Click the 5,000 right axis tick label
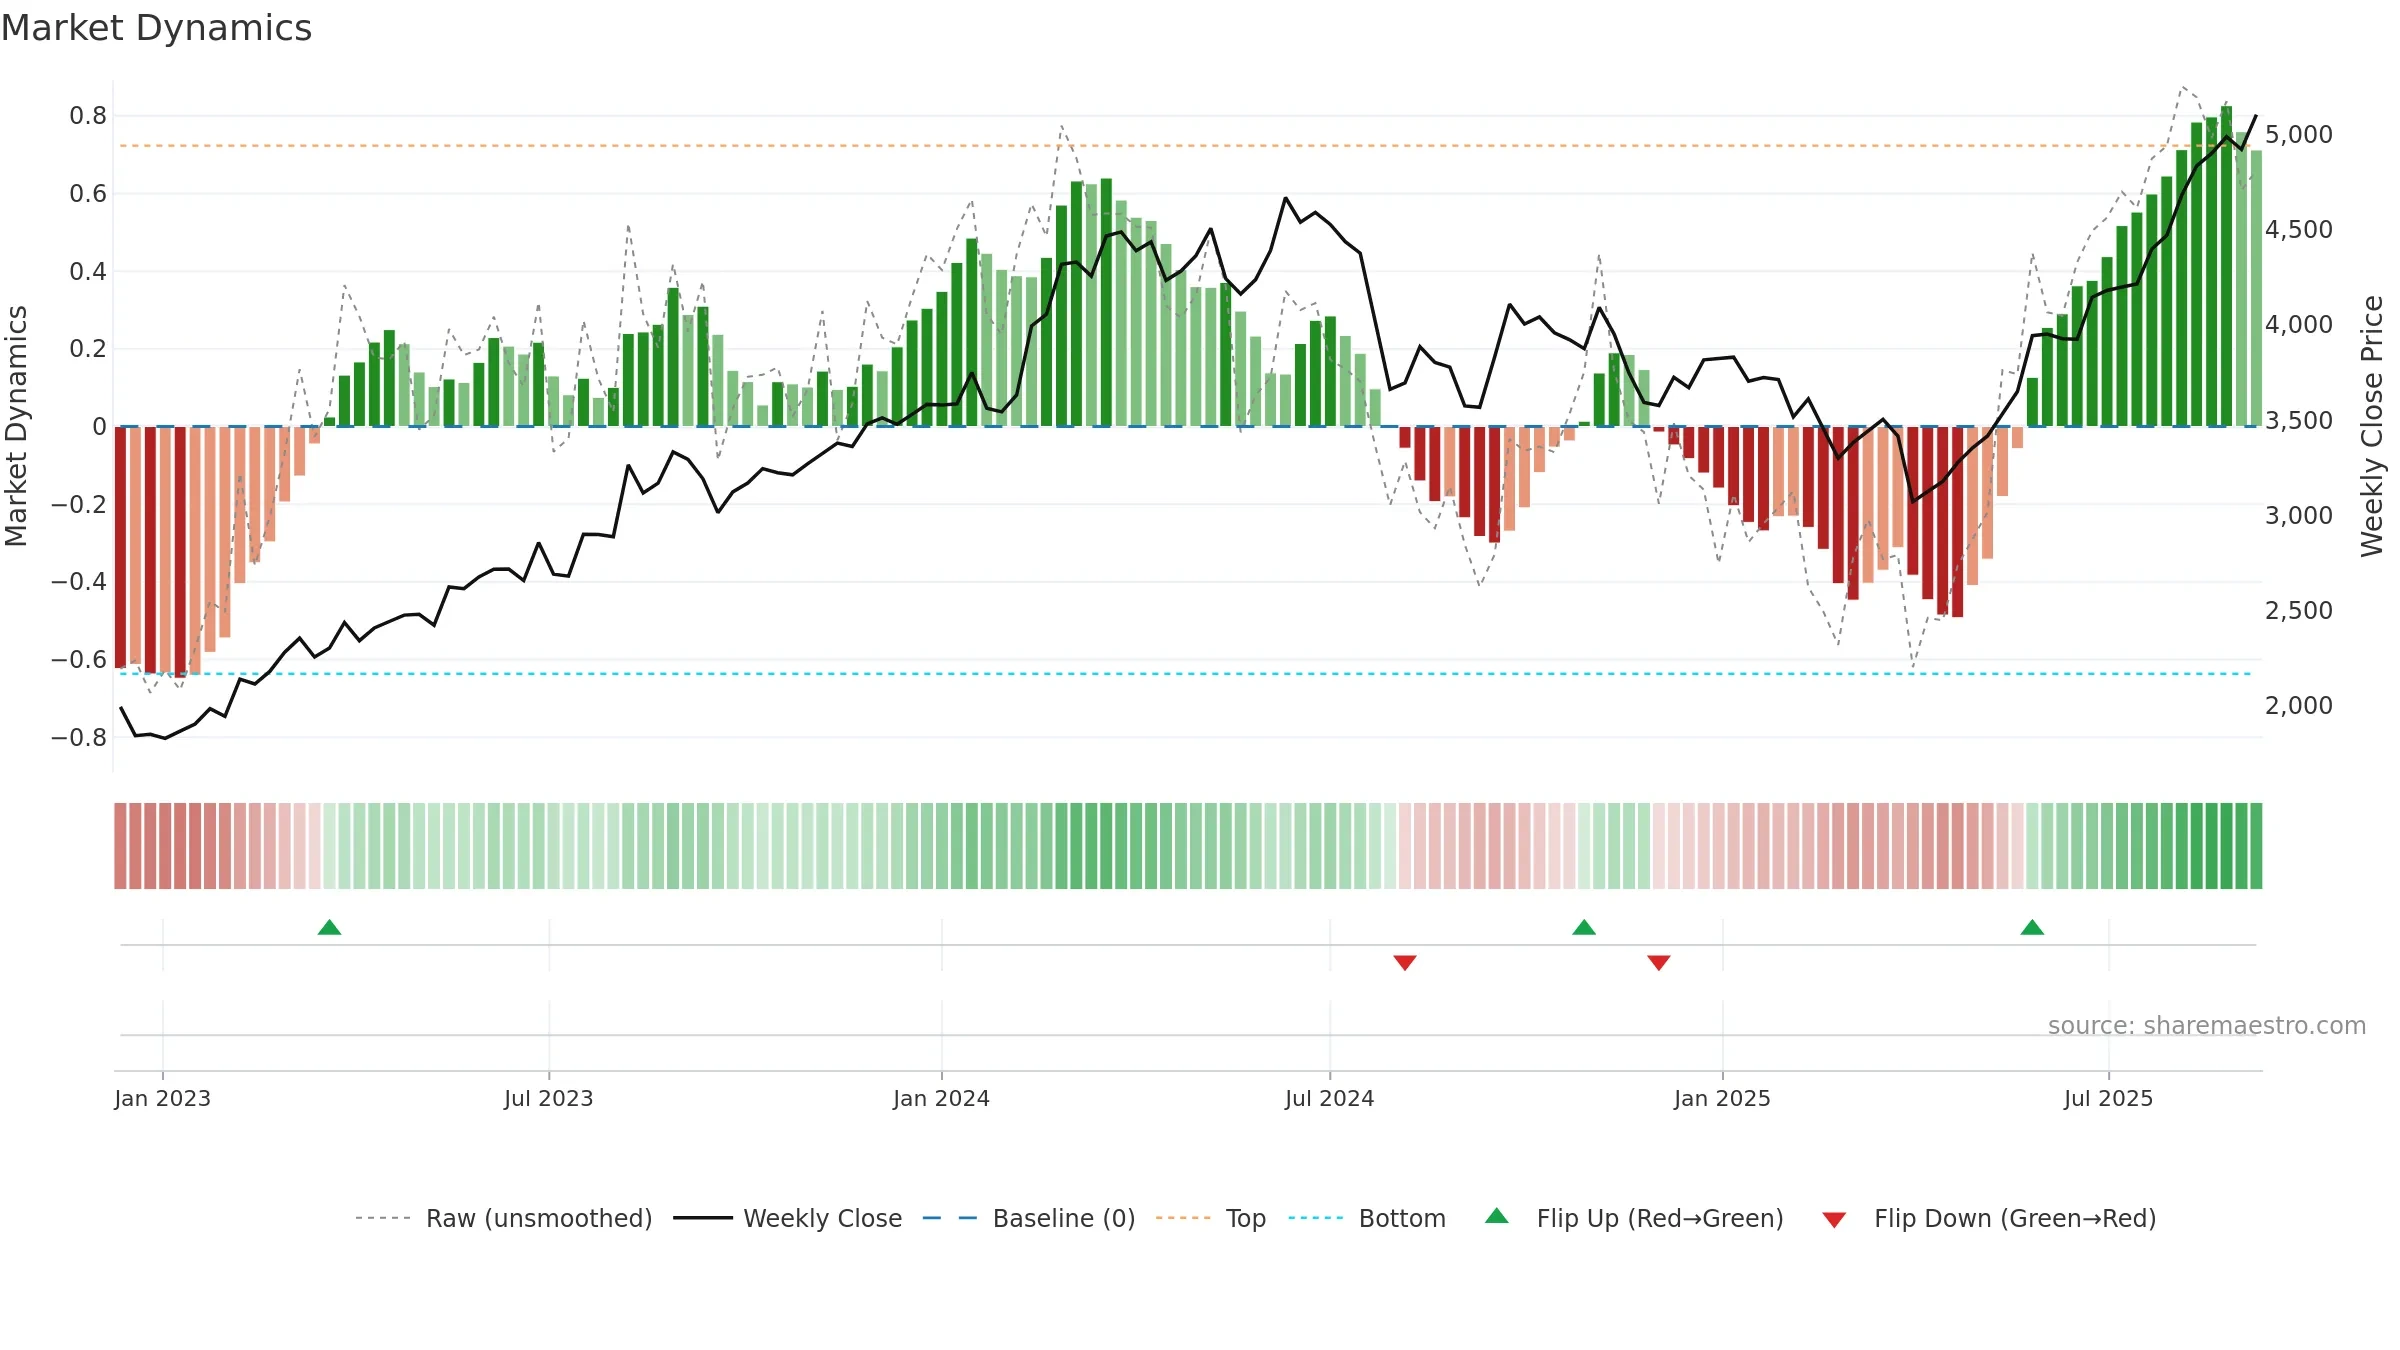The height and width of the screenshot is (1350, 2400). (2299, 134)
